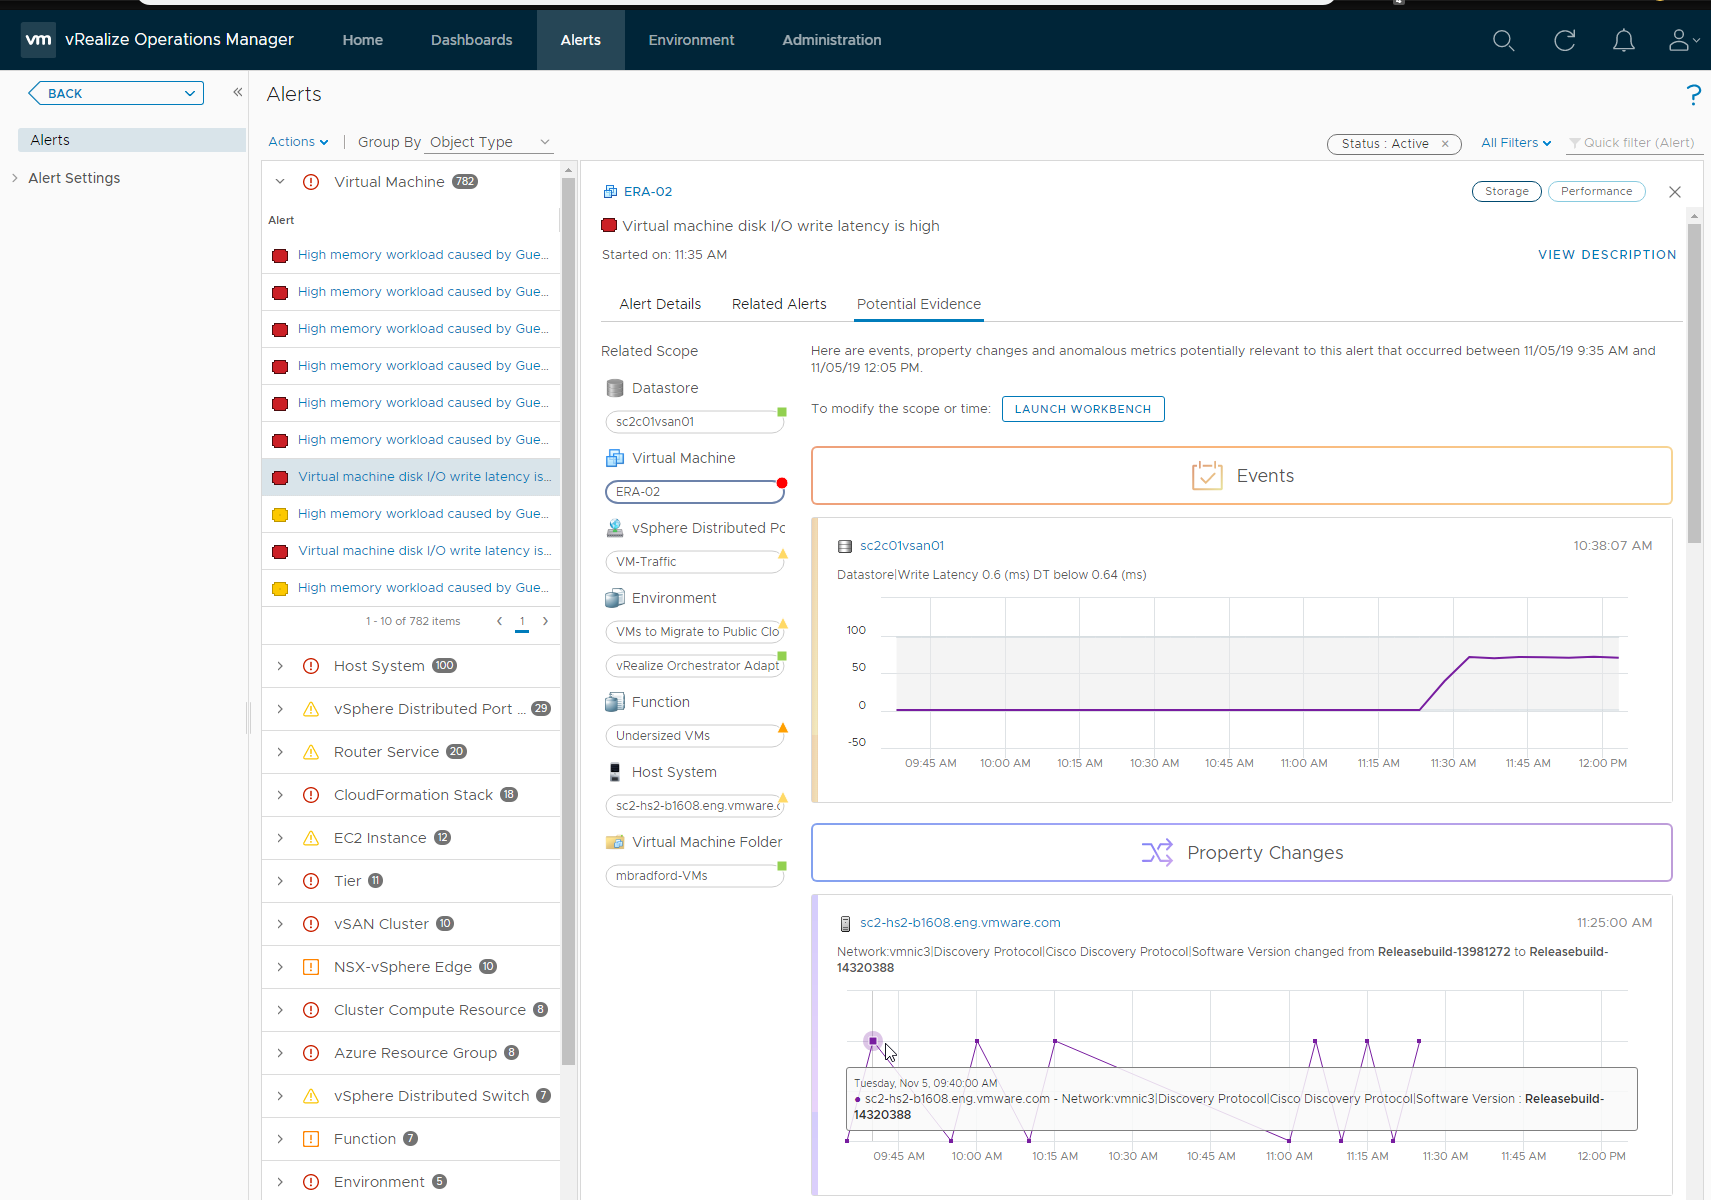
Task: Remove the Status Active filter chip
Action: click(x=1445, y=144)
